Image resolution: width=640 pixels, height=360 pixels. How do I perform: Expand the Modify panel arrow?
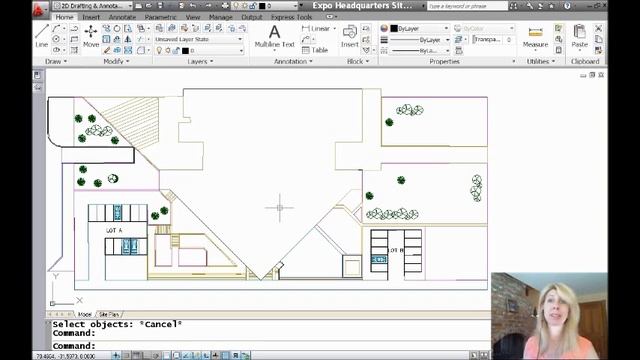click(x=128, y=61)
